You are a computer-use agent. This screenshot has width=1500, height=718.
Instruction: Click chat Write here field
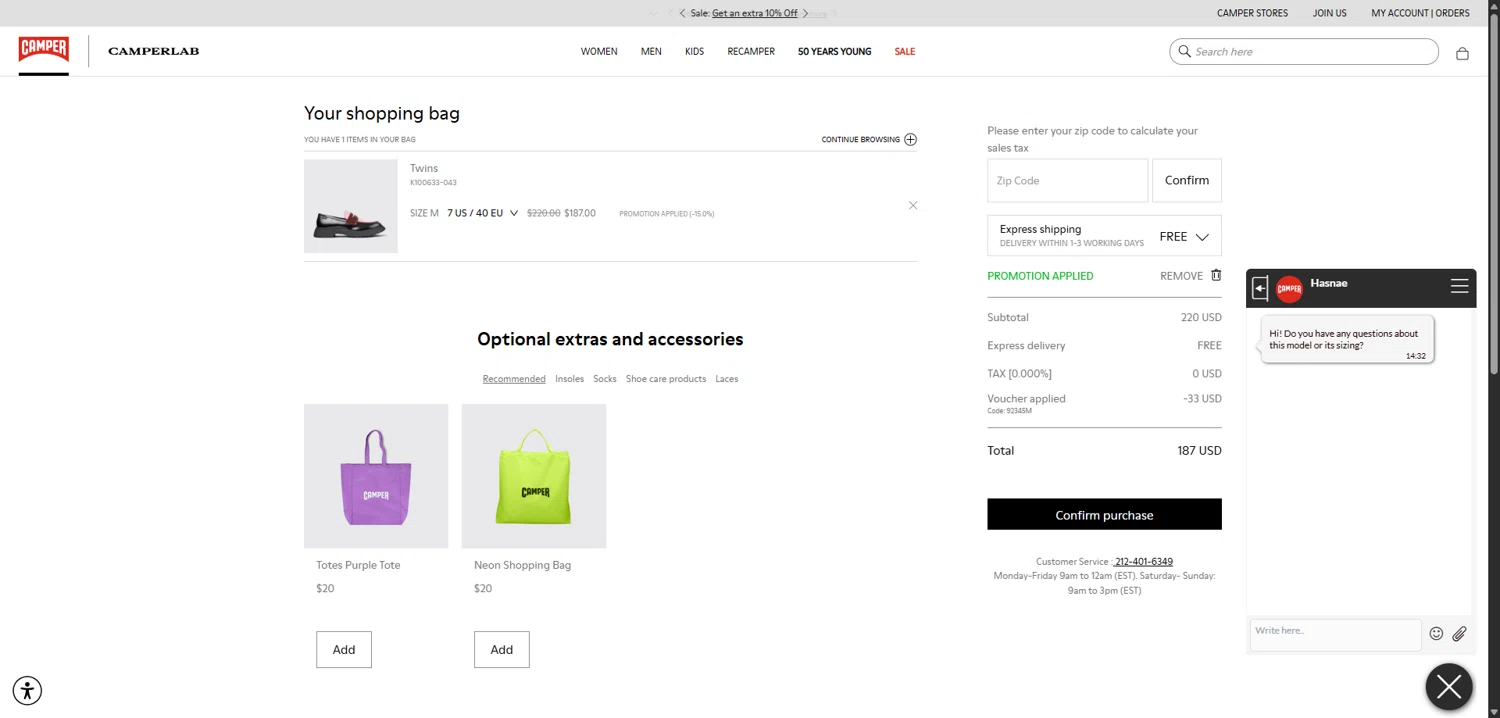click(x=1336, y=634)
